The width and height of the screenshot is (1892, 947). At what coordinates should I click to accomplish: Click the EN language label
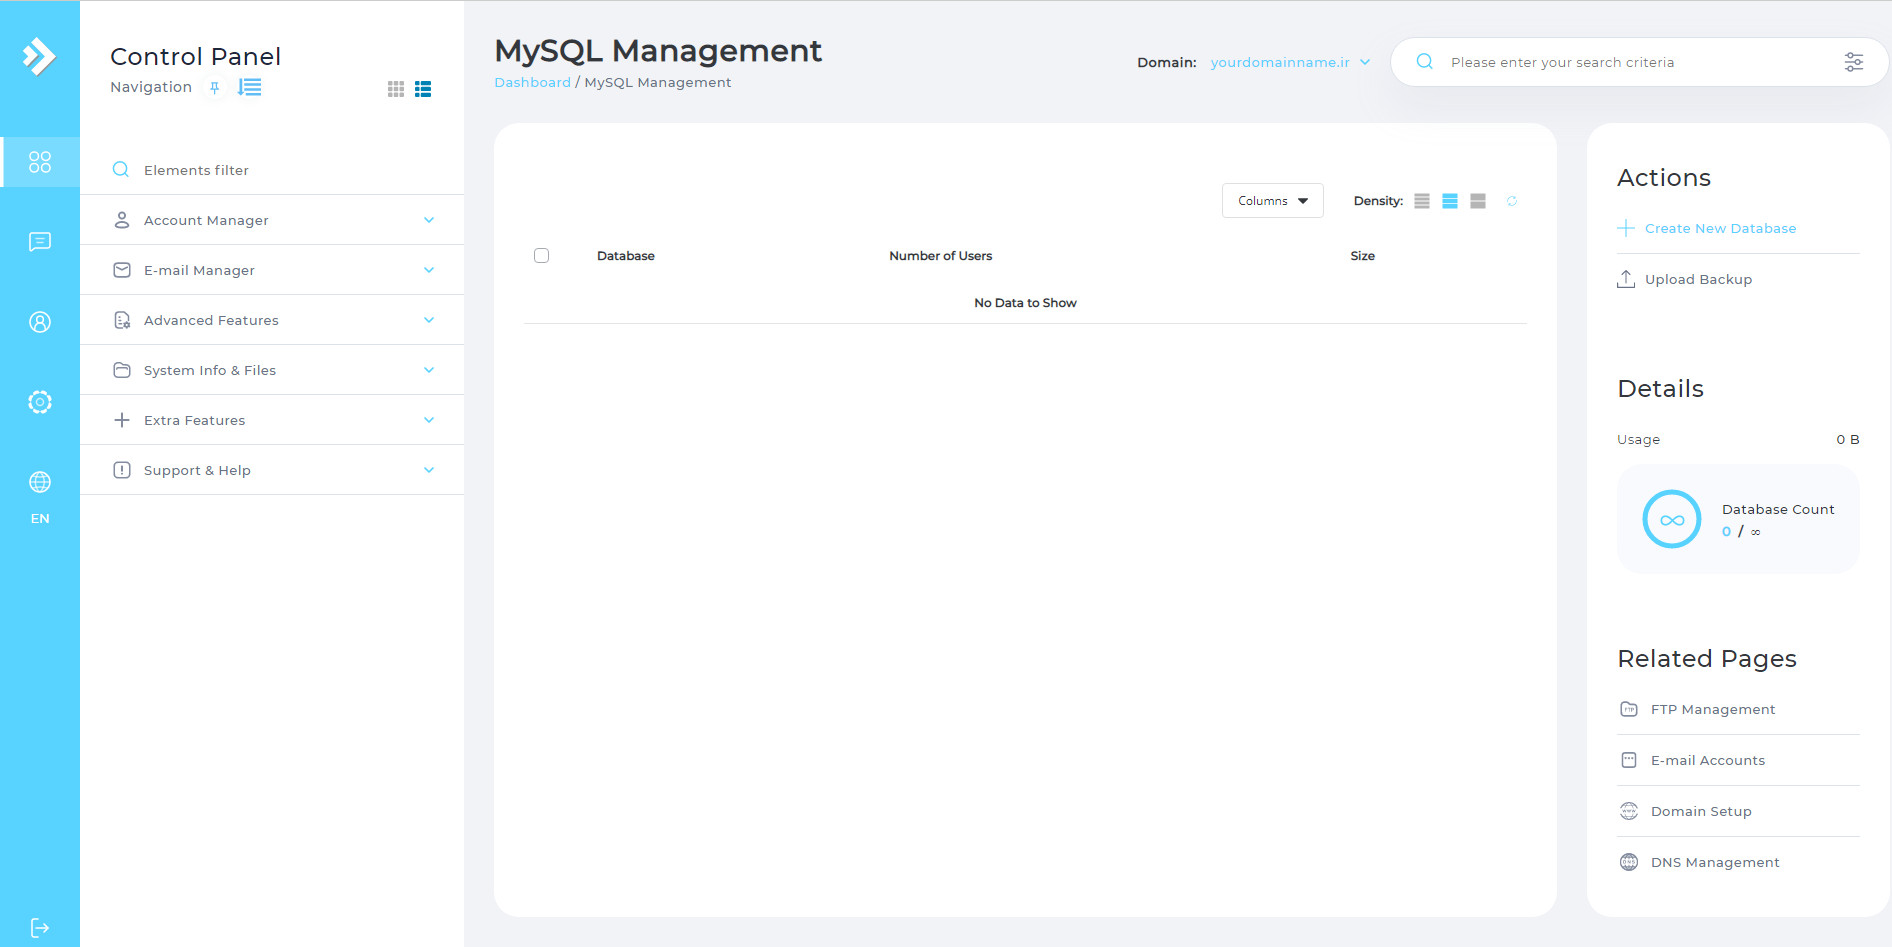point(40,518)
